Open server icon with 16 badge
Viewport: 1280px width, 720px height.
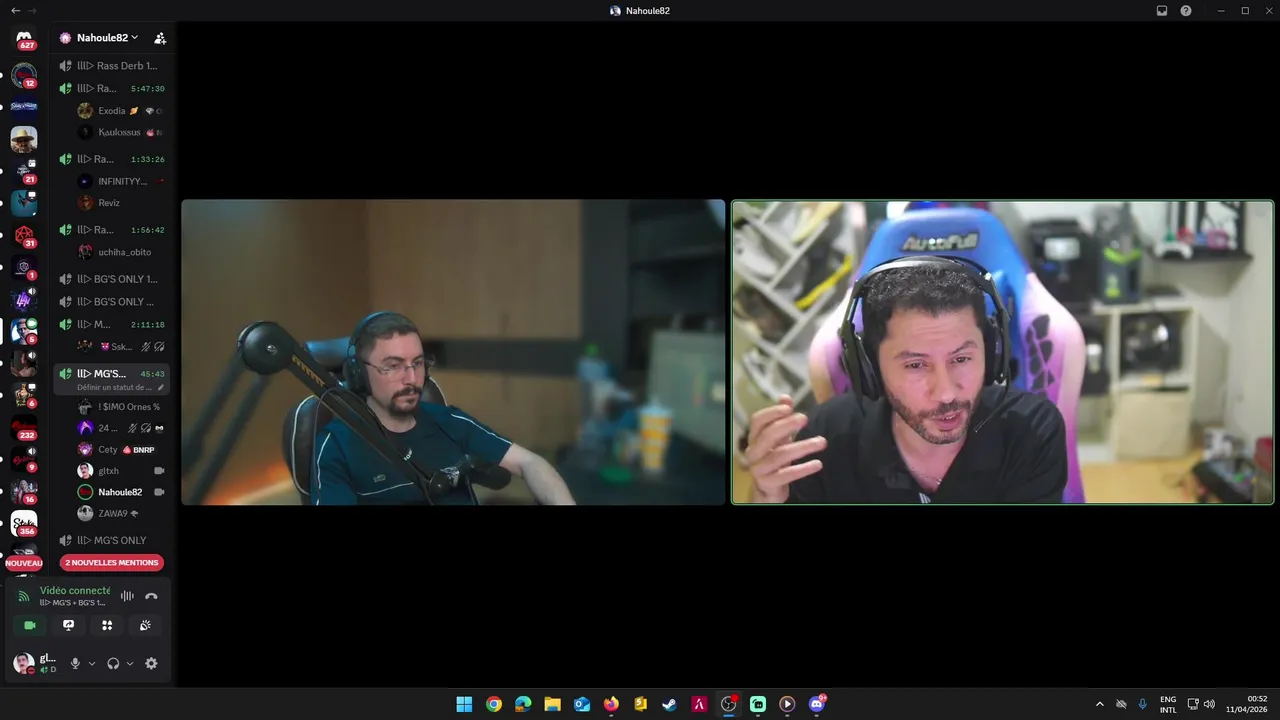(x=24, y=492)
